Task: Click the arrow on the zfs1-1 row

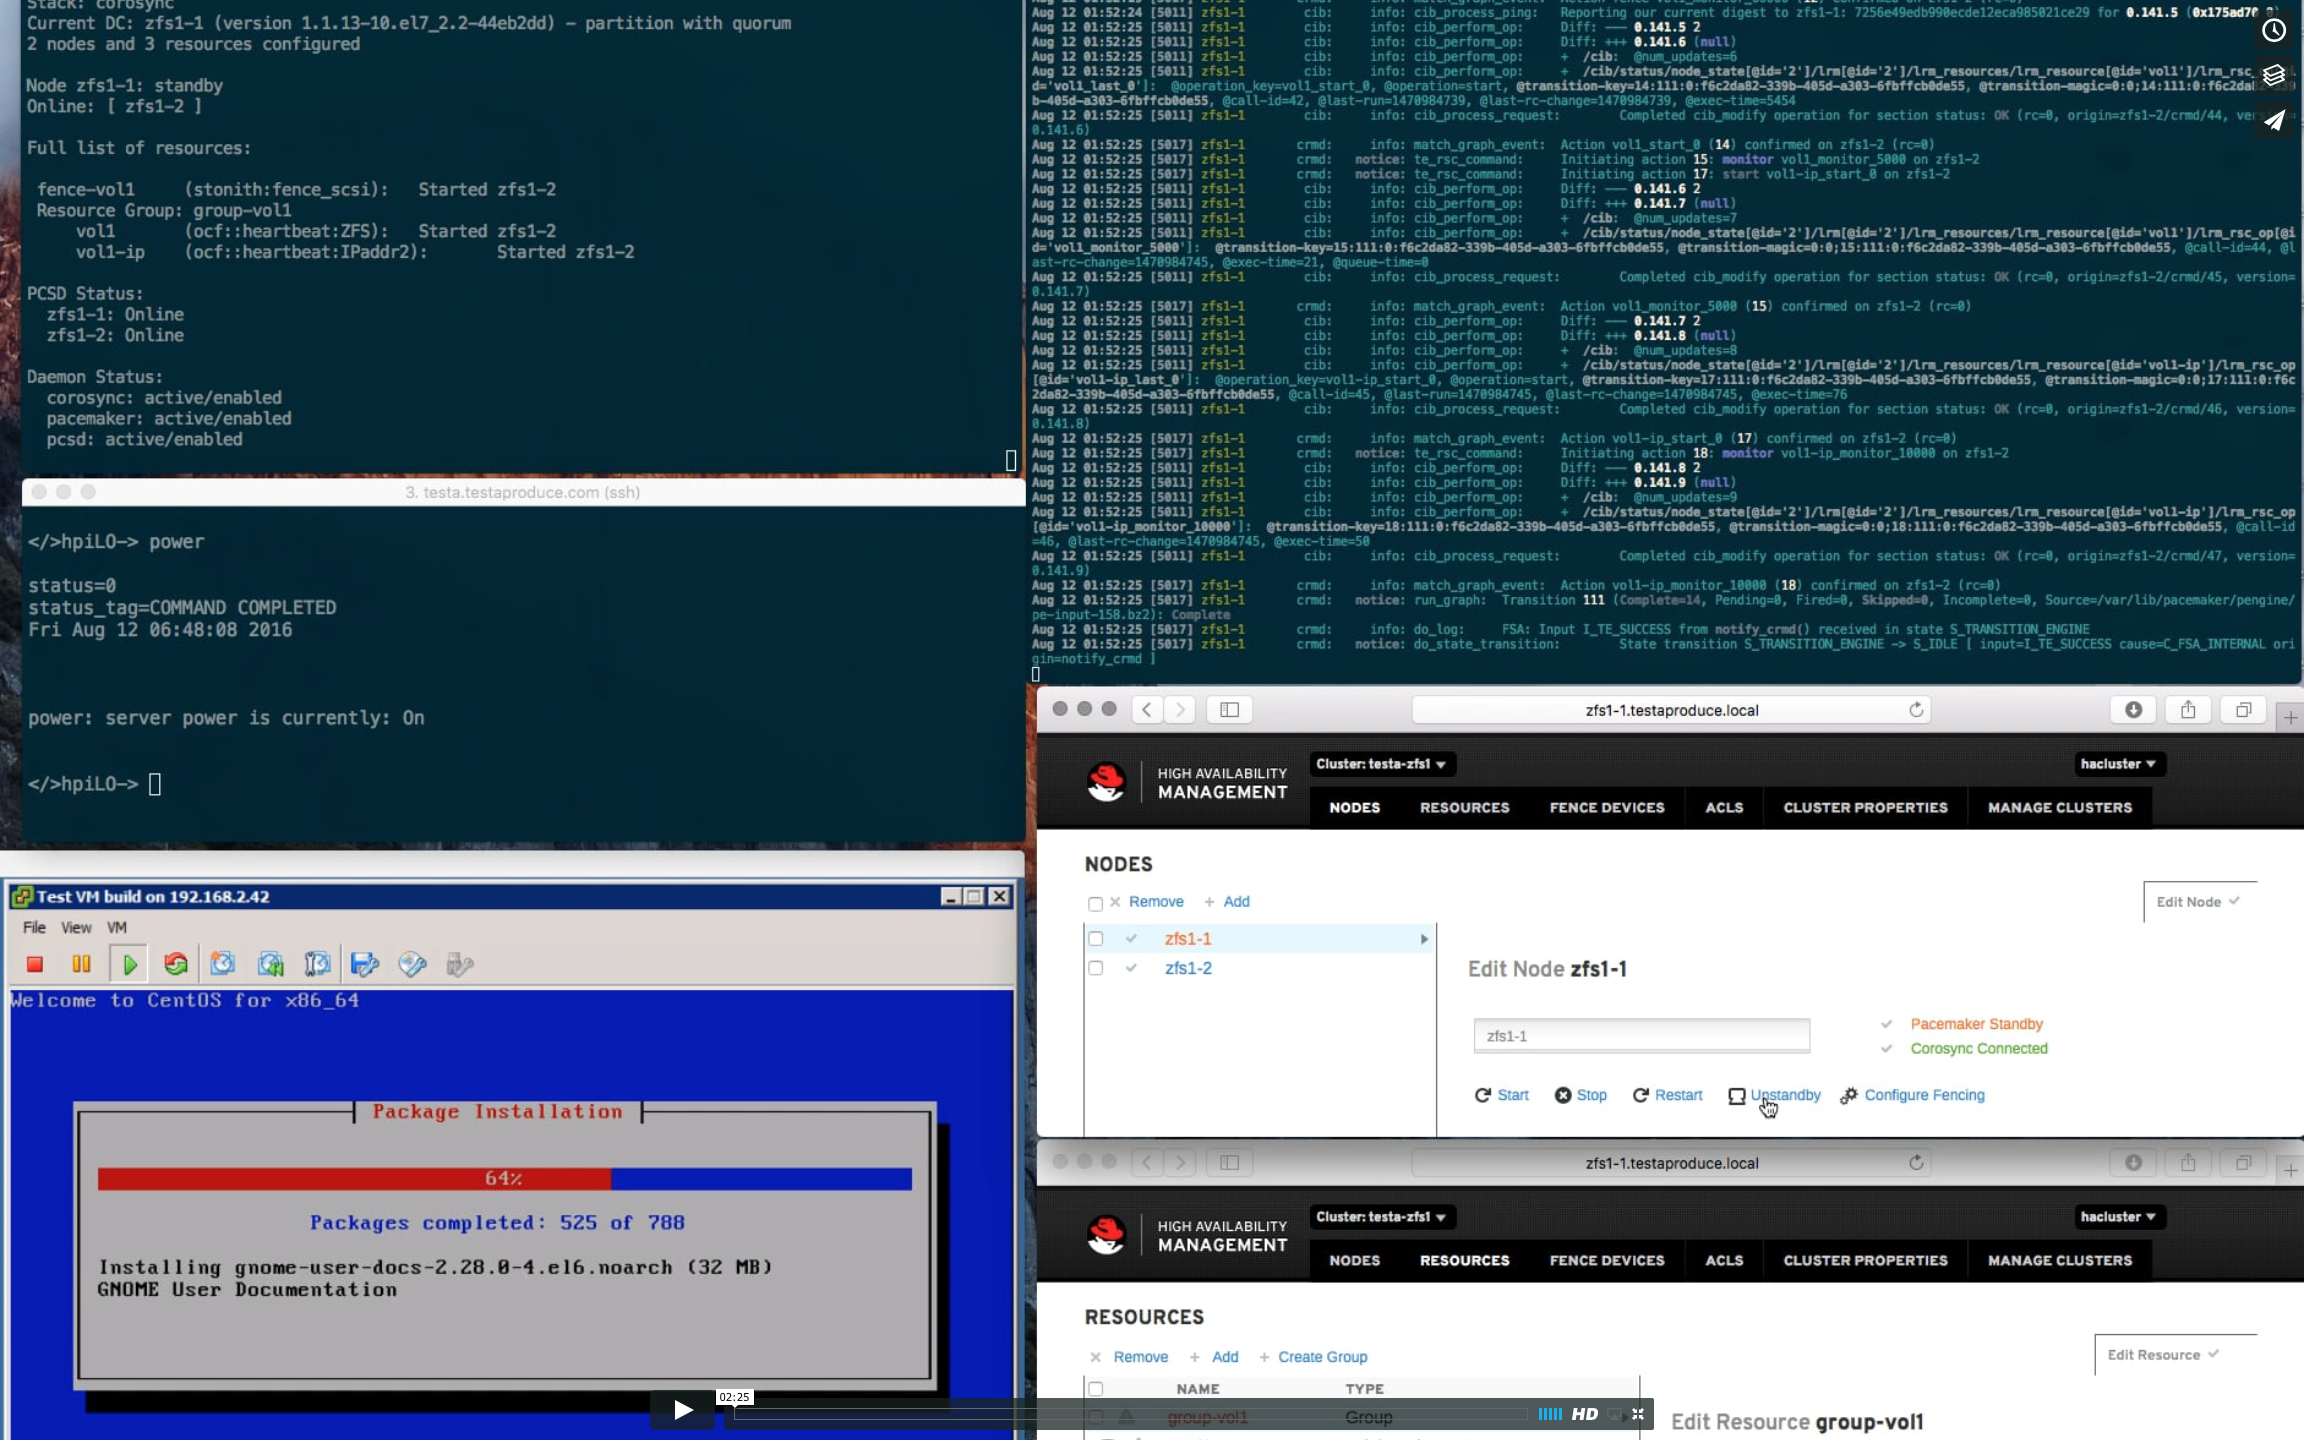Action: click(1424, 939)
